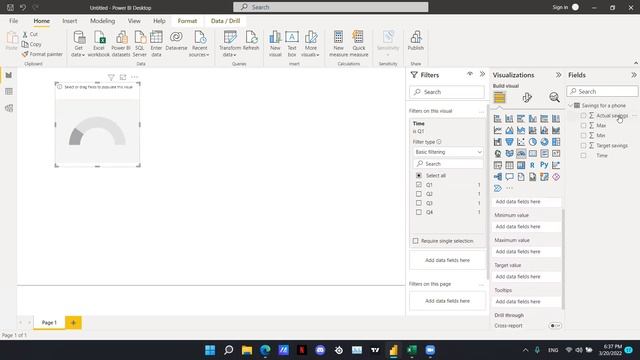Switch to the Insert ribbon tab
The image size is (640, 360).
pos(70,21)
